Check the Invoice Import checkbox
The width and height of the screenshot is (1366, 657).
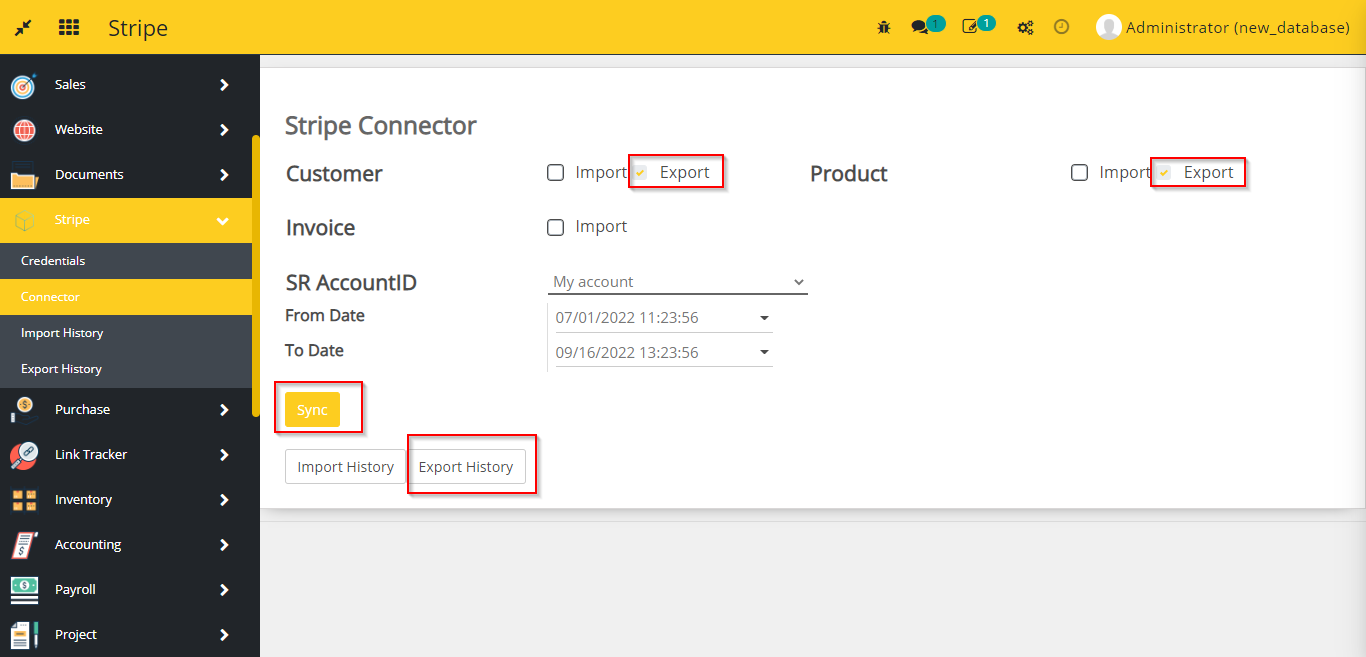pyautogui.click(x=556, y=227)
